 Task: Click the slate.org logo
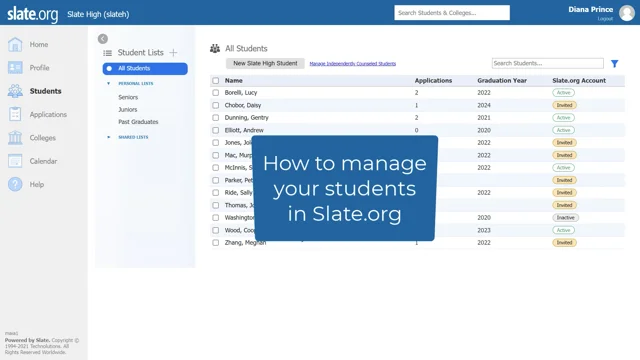coord(33,14)
